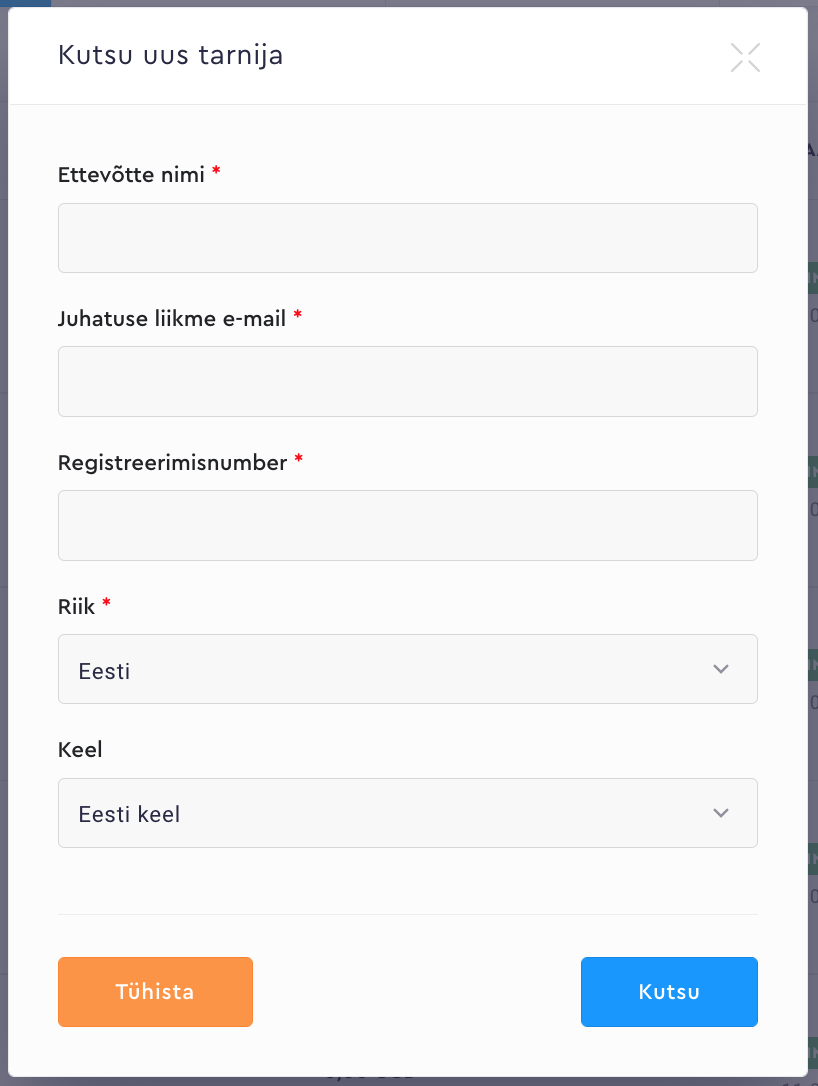Close the Kutsu uus tarnija dialog
Viewport: 818px width, 1086px height.
click(x=745, y=57)
